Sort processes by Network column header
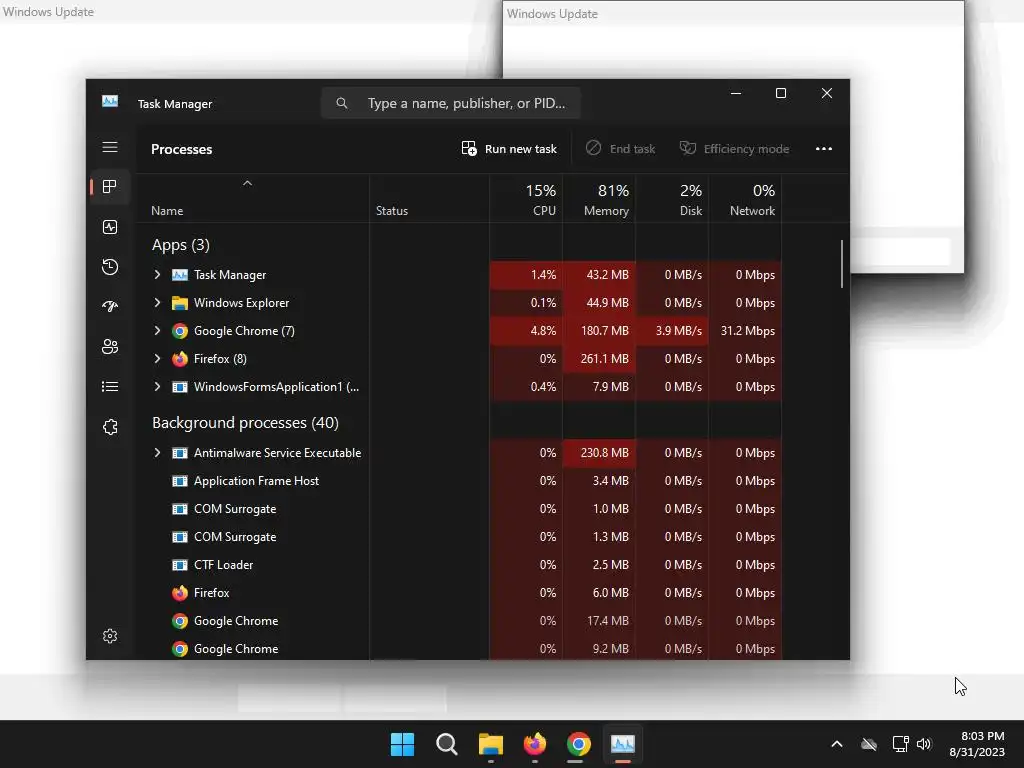1024x768 pixels. click(745, 199)
